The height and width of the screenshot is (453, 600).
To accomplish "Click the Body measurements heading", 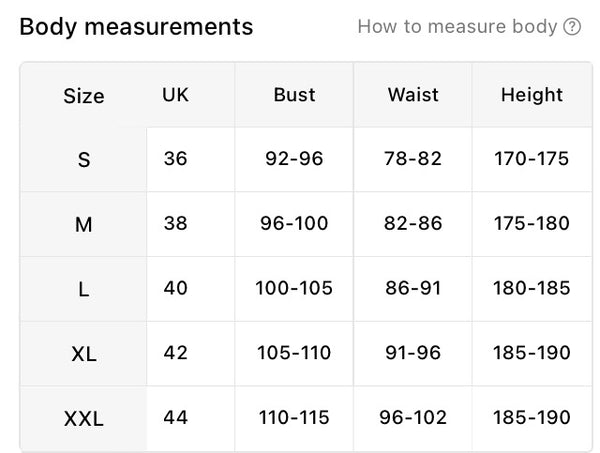I will pyautogui.click(x=136, y=27).
